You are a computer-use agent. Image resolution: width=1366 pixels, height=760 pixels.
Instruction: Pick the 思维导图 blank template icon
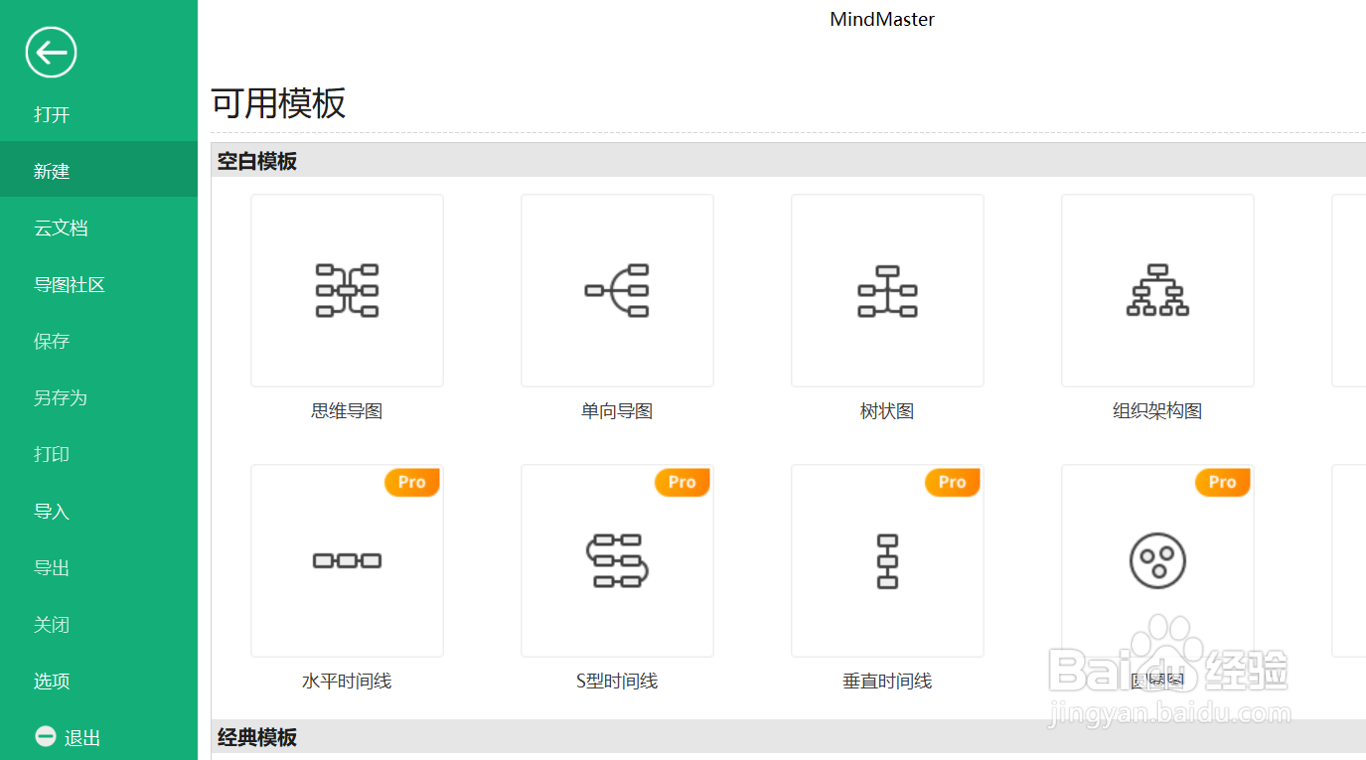tap(347, 290)
